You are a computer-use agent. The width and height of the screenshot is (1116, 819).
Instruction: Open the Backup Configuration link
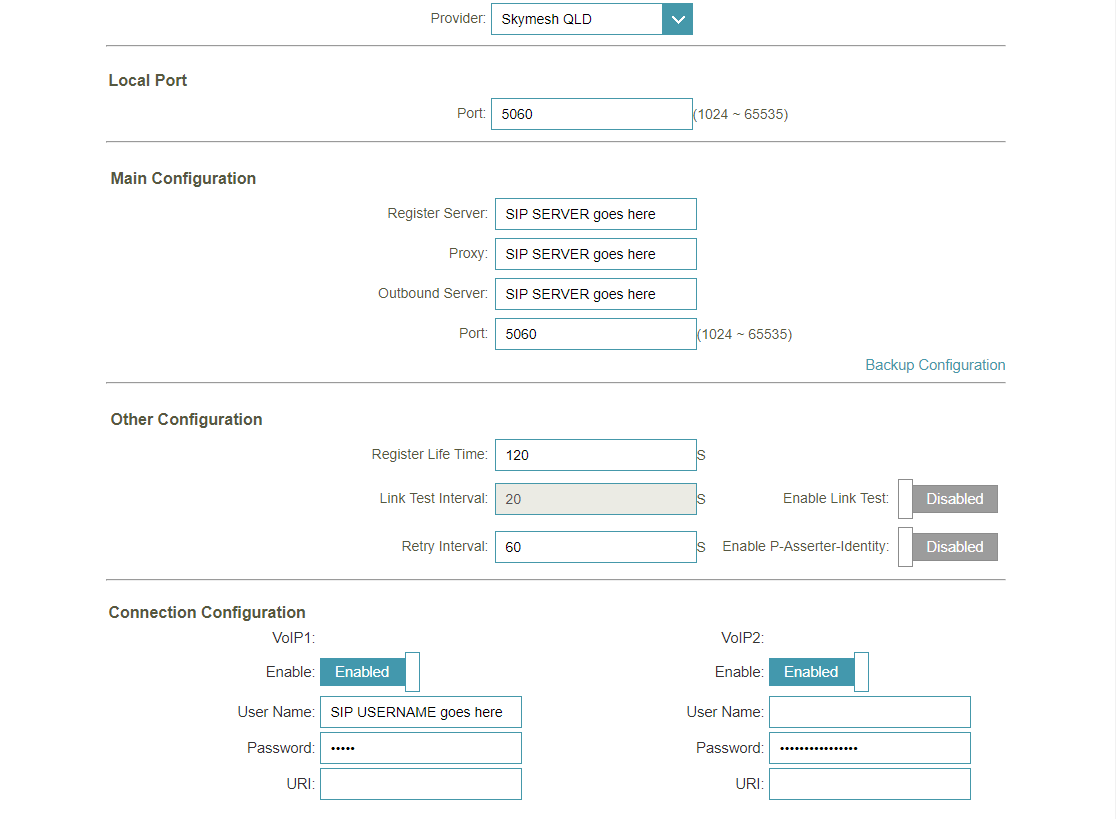pos(935,365)
